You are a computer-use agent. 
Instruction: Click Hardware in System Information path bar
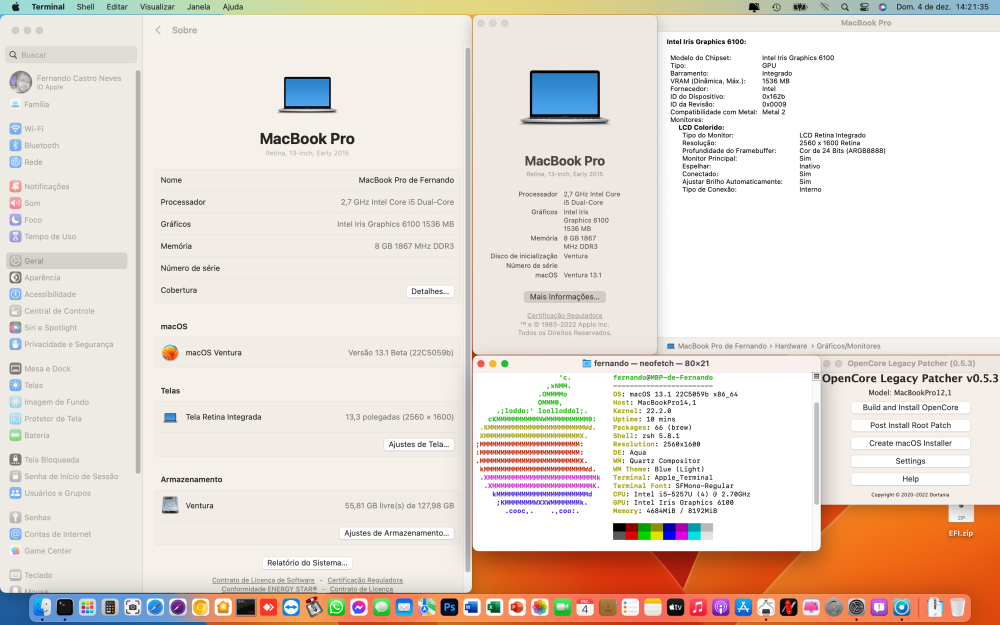(x=791, y=346)
